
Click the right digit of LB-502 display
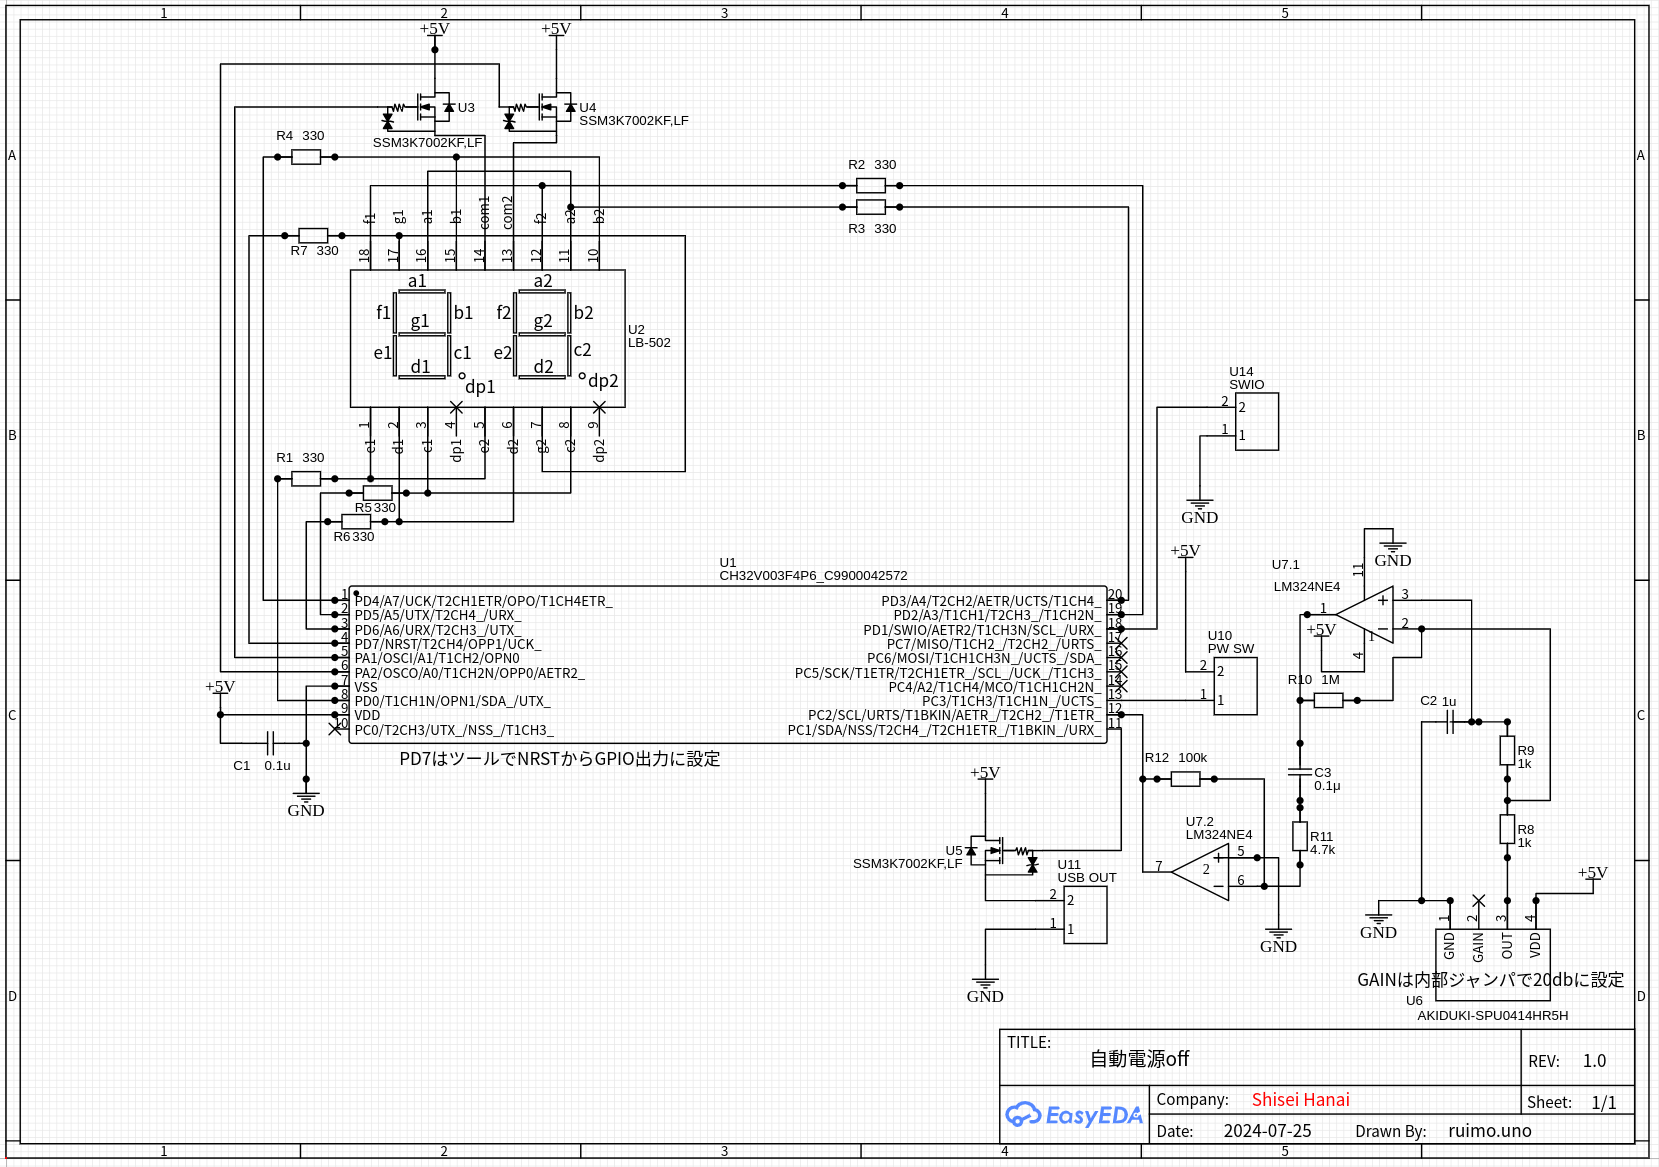tap(542, 335)
